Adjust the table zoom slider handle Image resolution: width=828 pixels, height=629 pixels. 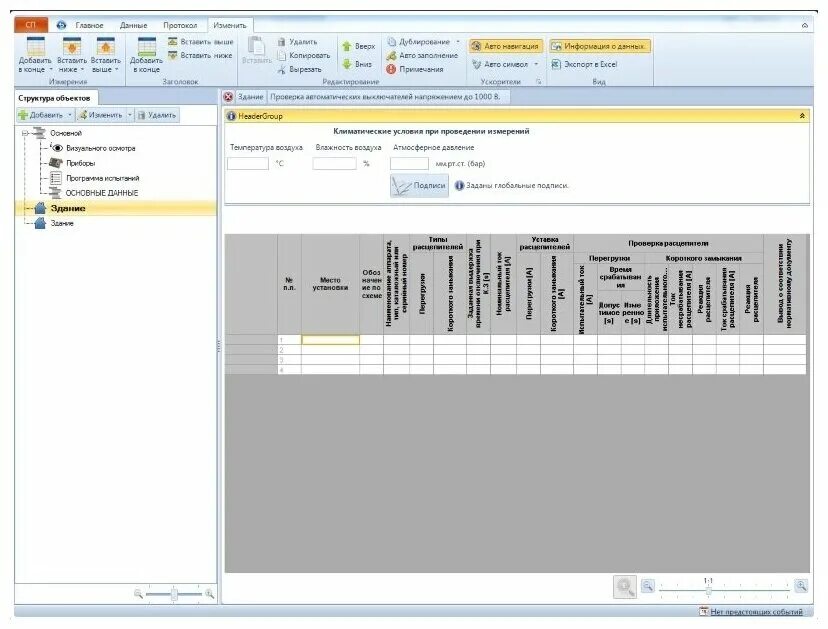point(709,590)
